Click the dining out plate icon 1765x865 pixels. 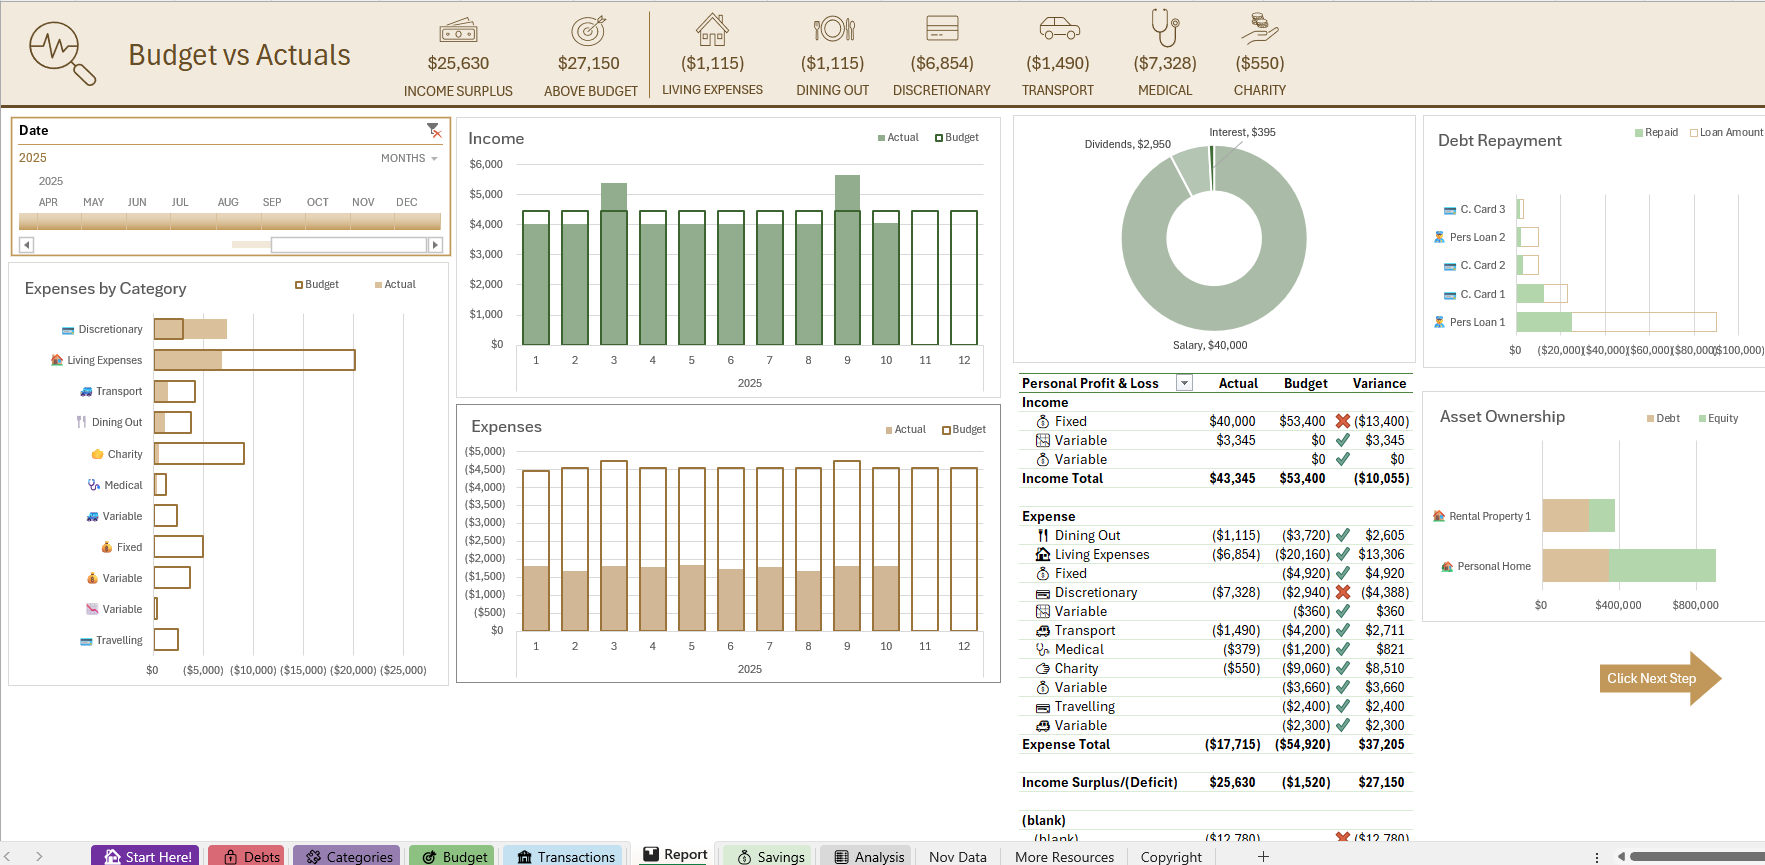pyautogui.click(x=833, y=29)
